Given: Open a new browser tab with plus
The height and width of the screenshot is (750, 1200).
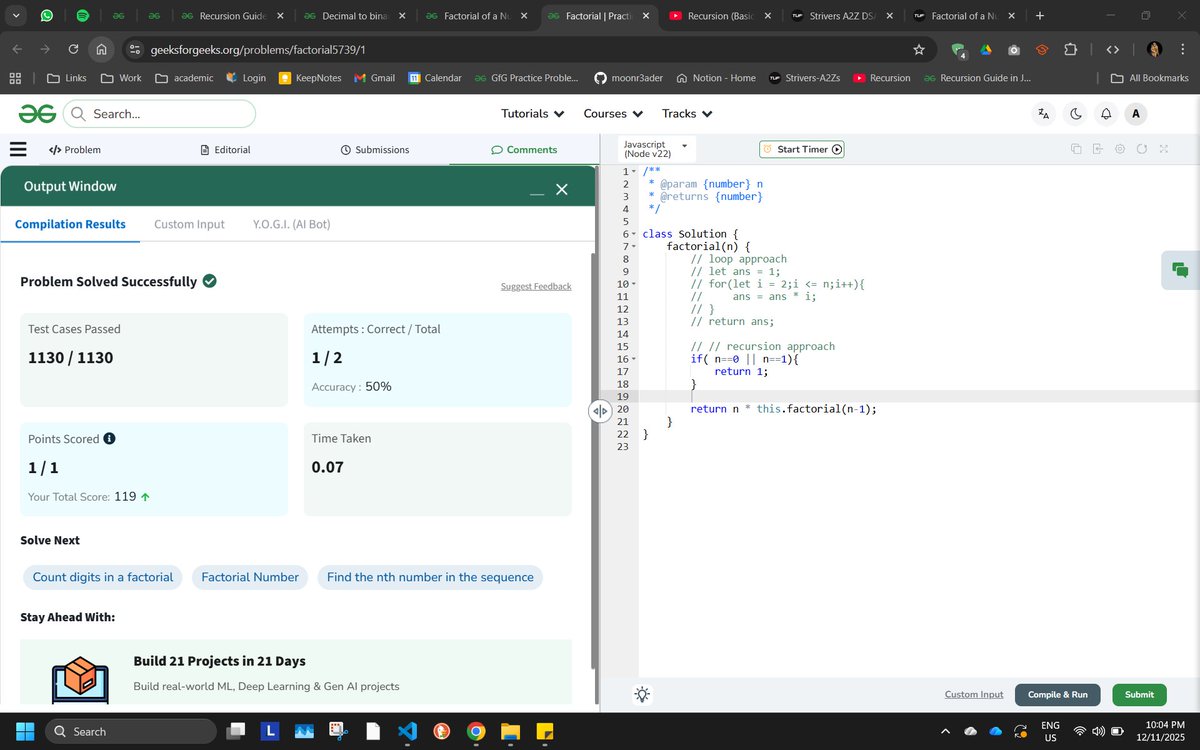Looking at the screenshot, I should coord(1040,16).
